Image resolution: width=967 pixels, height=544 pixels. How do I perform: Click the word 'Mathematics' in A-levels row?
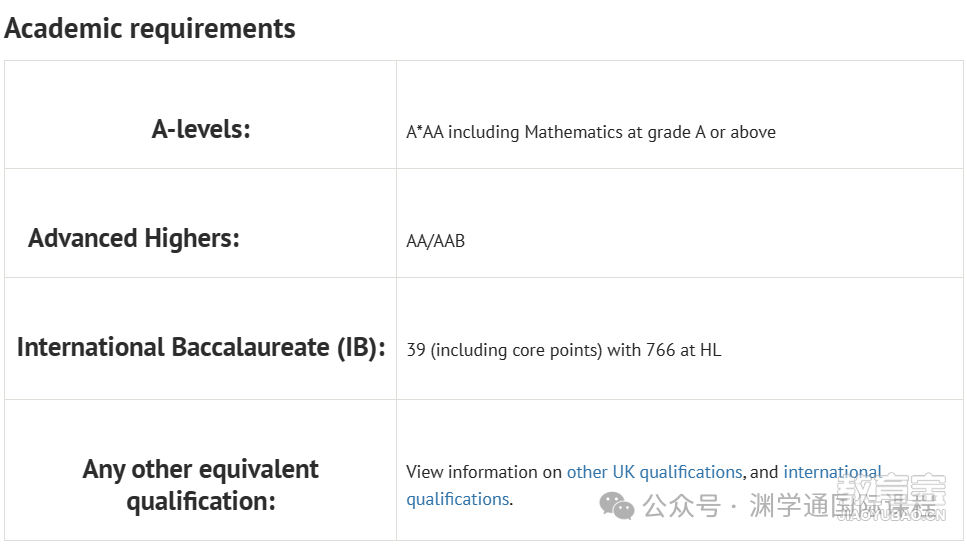(x=574, y=132)
